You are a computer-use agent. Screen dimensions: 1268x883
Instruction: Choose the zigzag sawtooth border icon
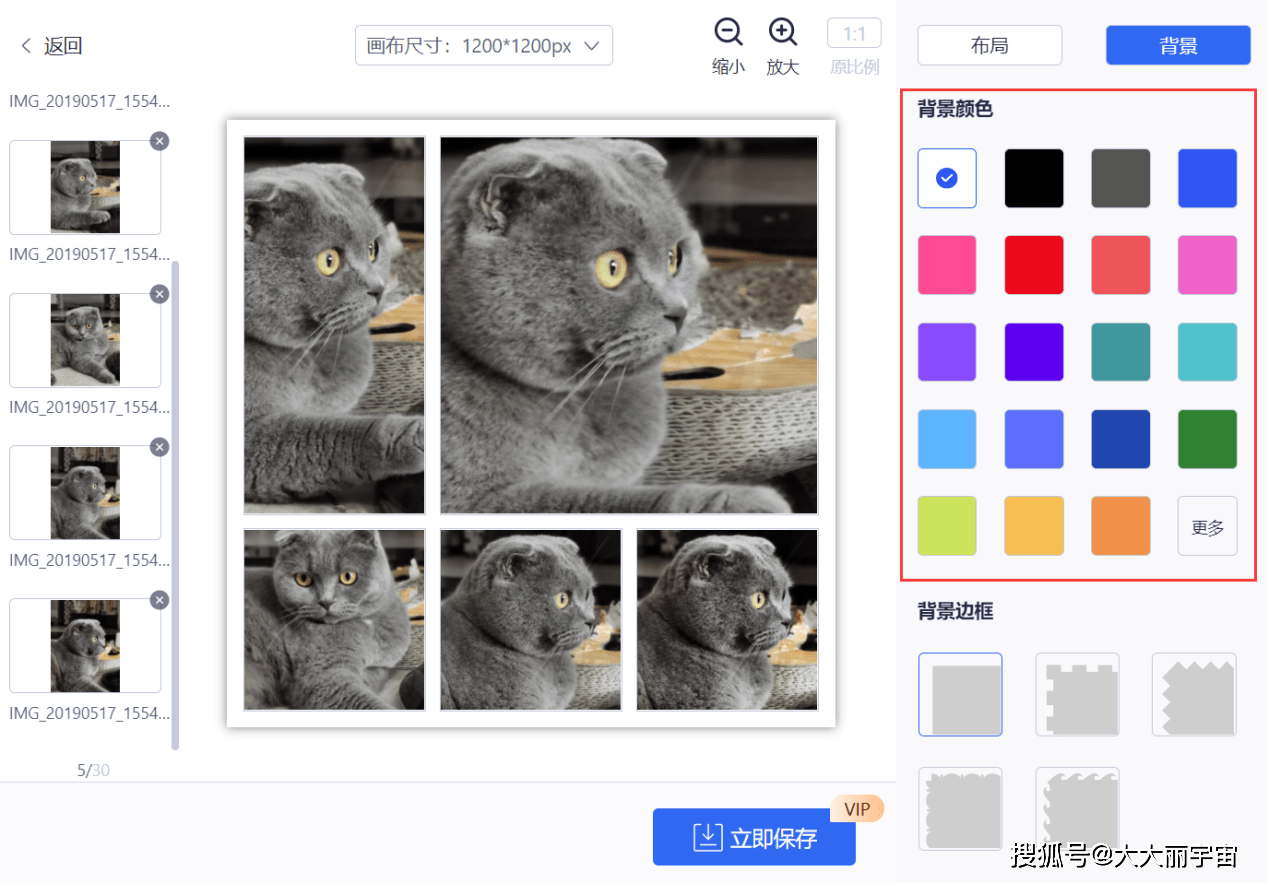tap(1194, 694)
